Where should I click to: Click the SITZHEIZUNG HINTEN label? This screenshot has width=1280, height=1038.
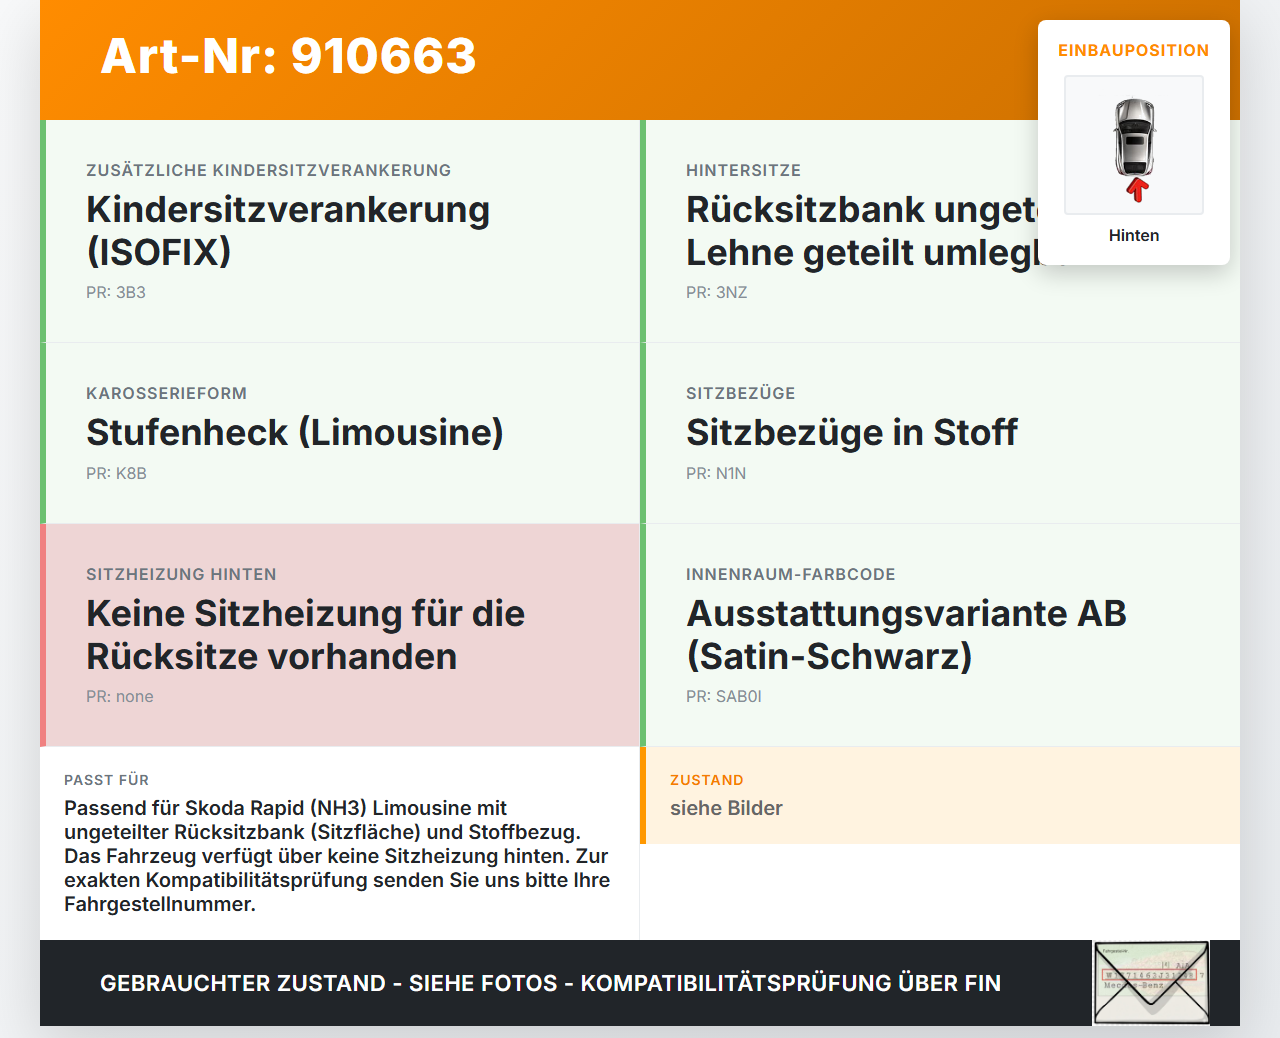(181, 574)
